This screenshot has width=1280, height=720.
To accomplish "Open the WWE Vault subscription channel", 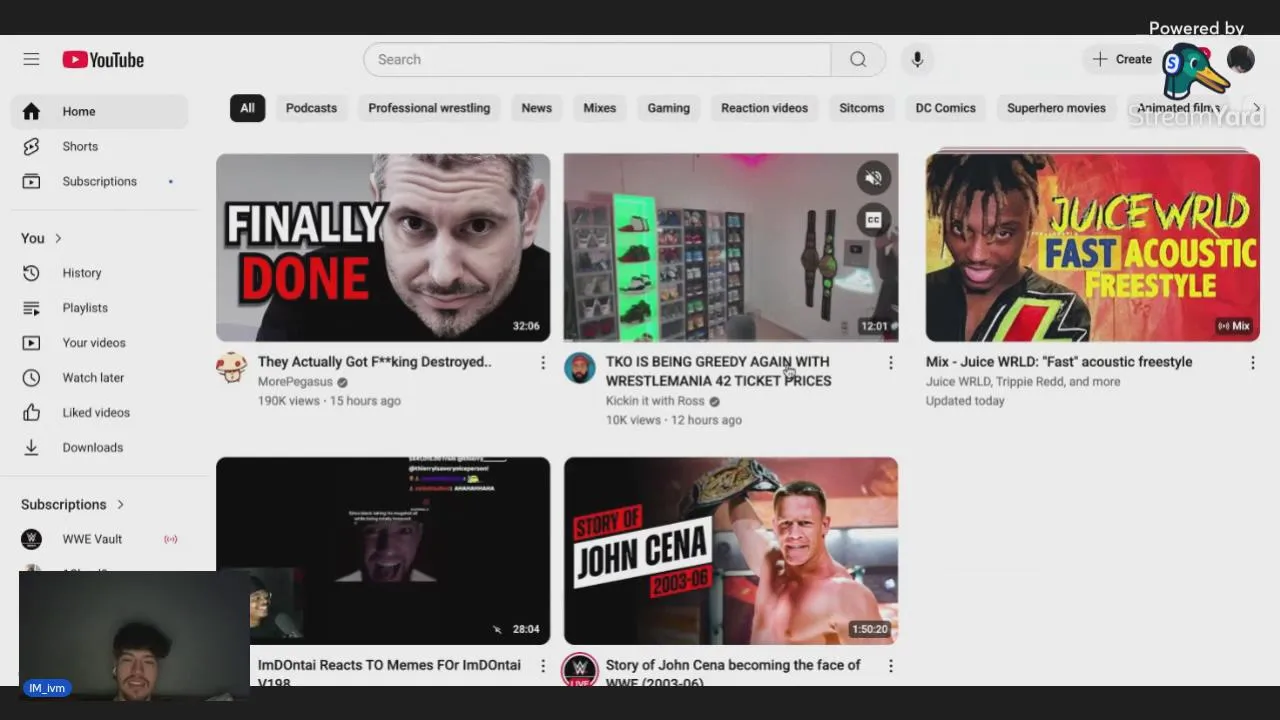I will pyautogui.click(x=99, y=539).
